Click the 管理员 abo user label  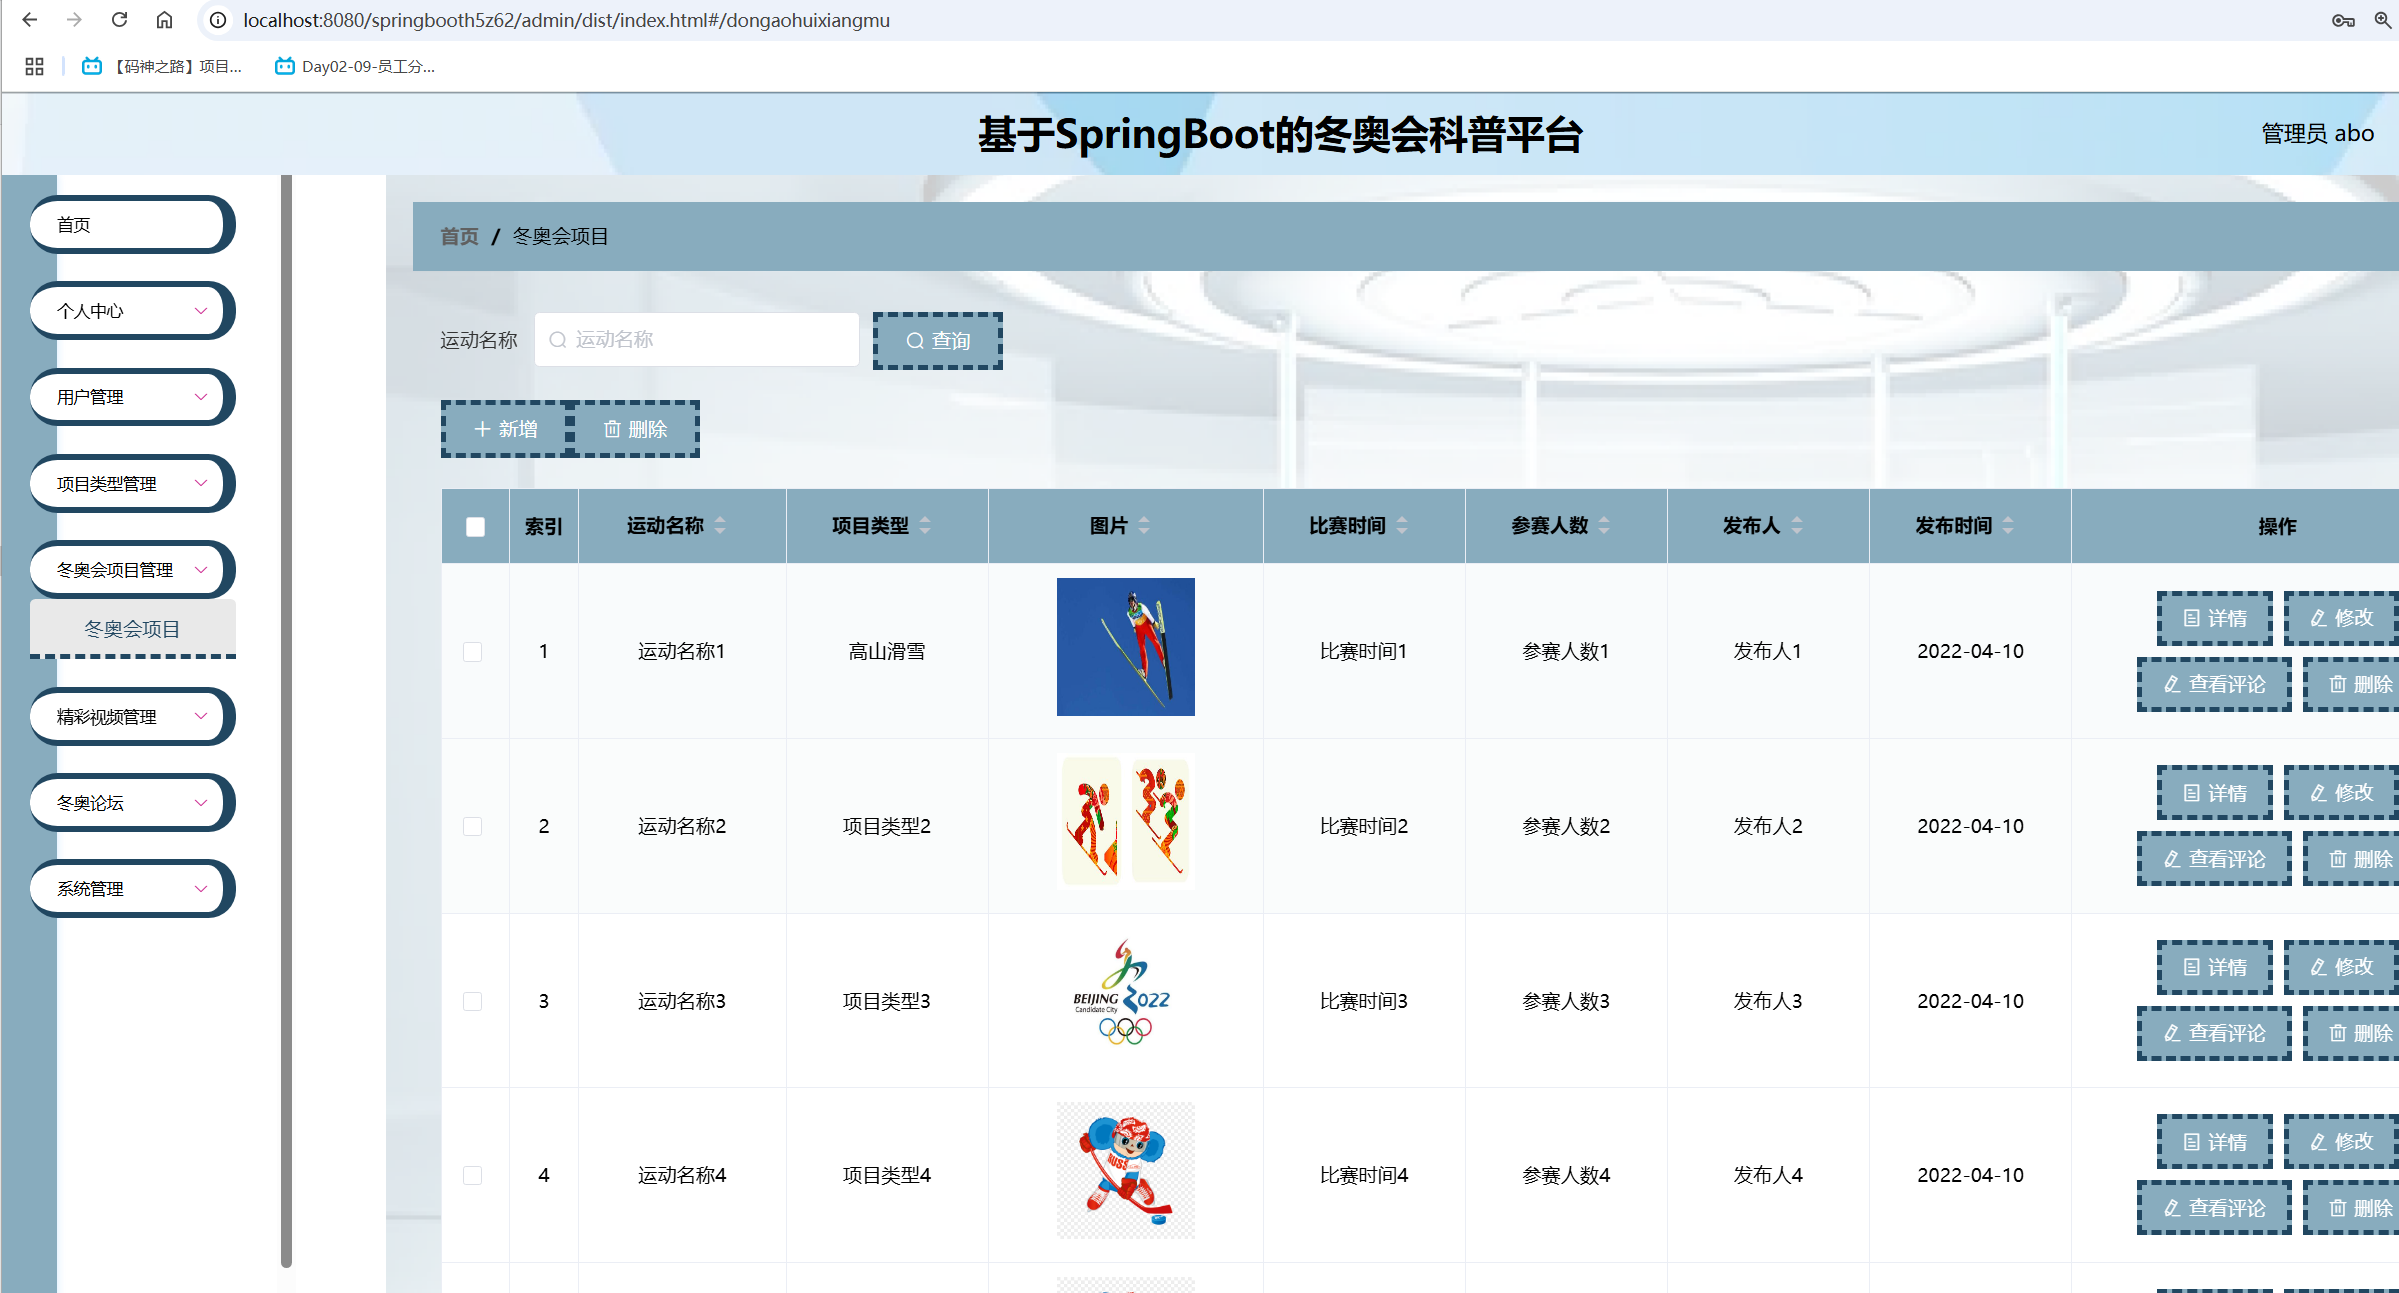(2317, 133)
